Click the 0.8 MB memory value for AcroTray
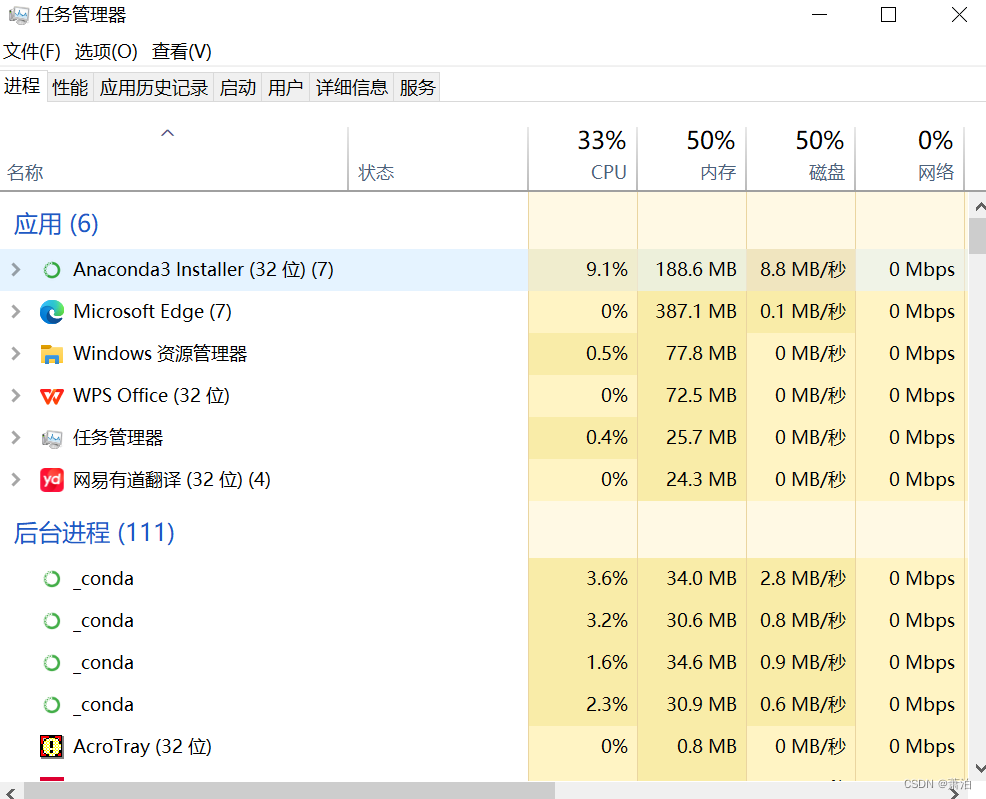Image resolution: width=986 pixels, height=799 pixels. pyautogui.click(x=707, y=747)
